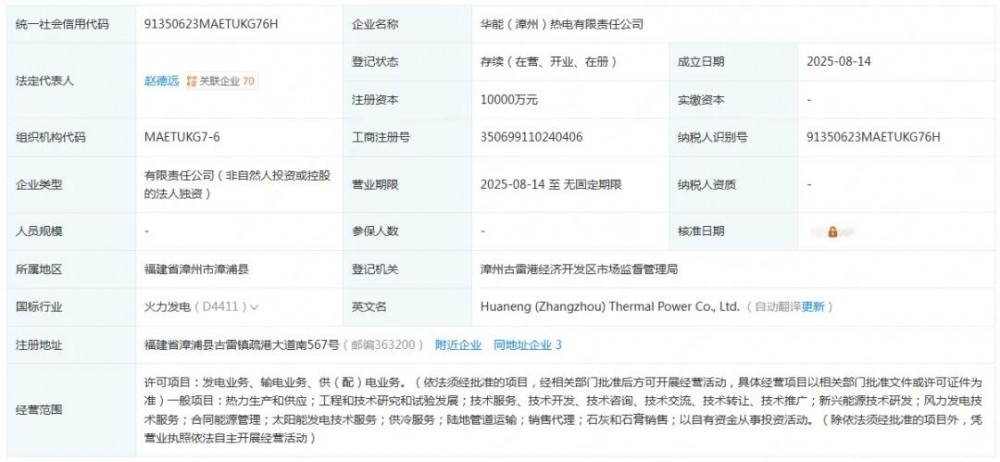Open 同地址企业 3 link
1000x462 pixels.
527,345
